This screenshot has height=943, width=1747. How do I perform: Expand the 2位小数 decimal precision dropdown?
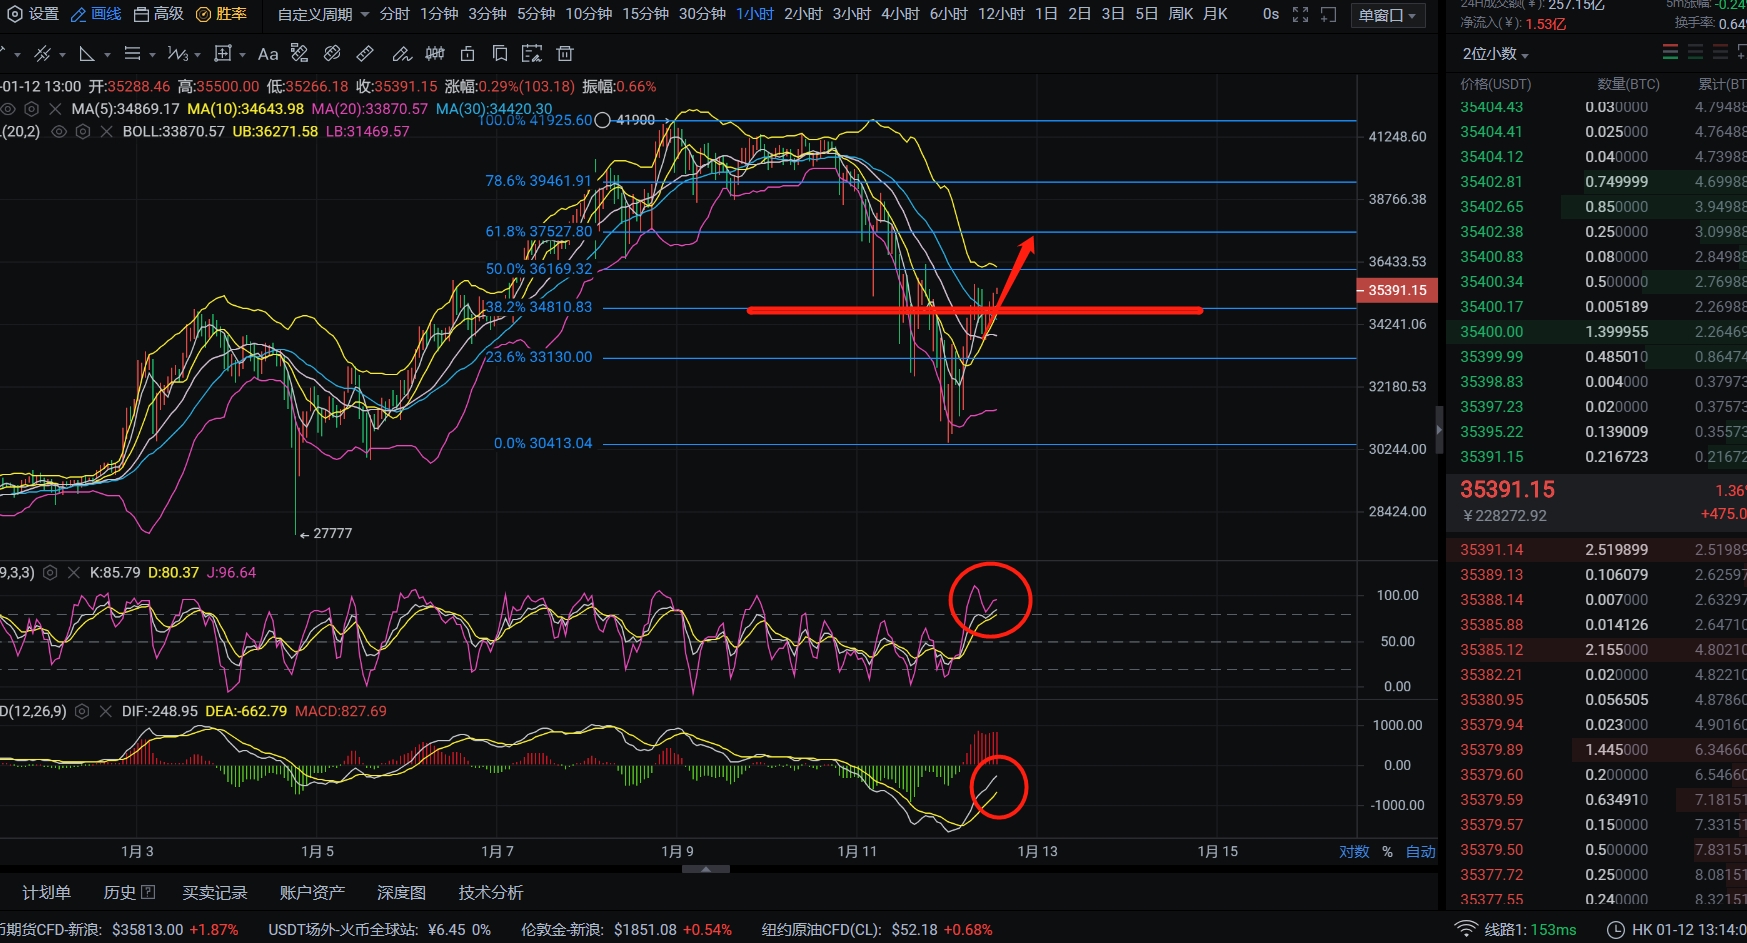click(x=1495, y=54)
